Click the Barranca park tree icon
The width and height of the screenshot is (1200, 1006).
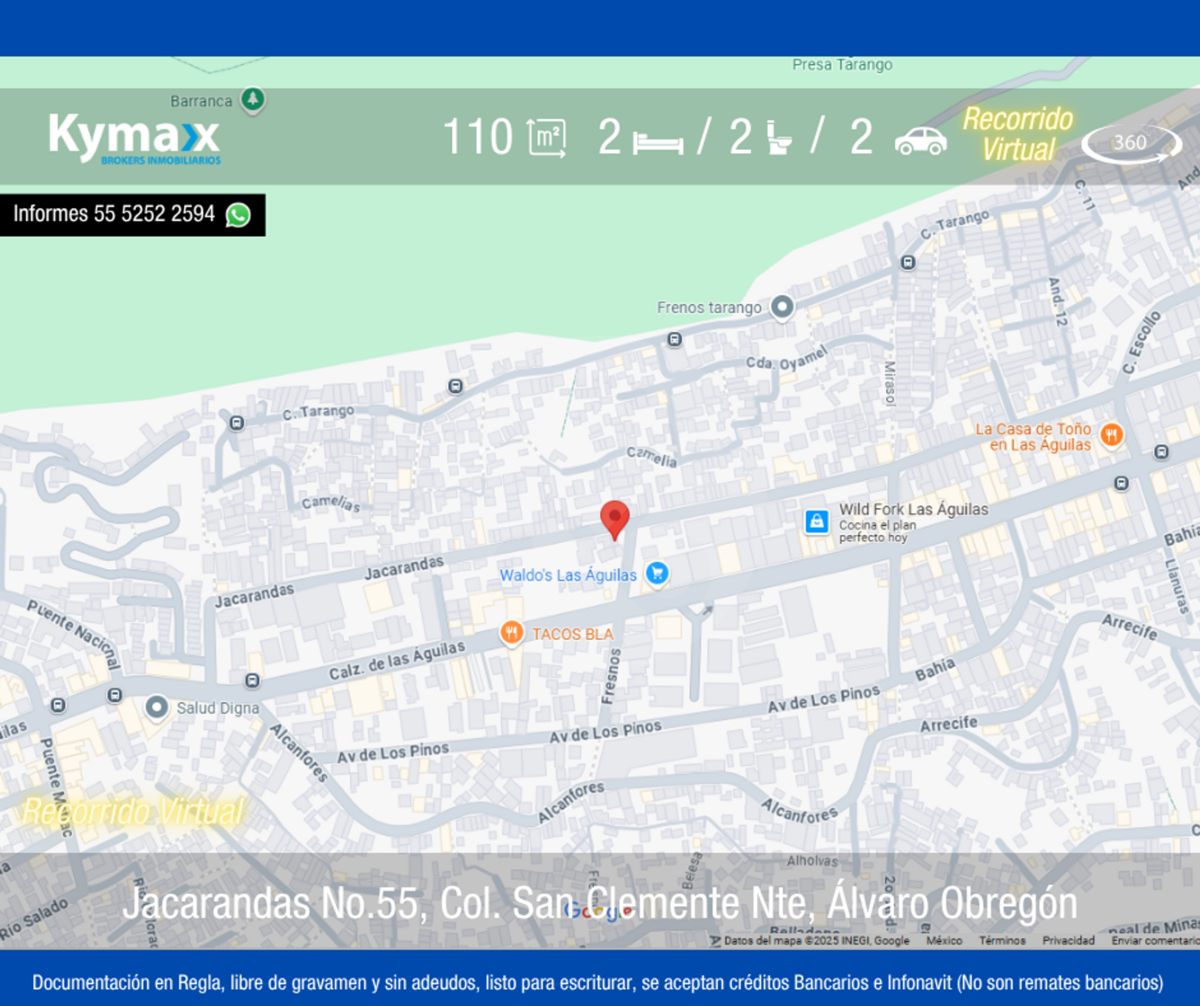254,99
